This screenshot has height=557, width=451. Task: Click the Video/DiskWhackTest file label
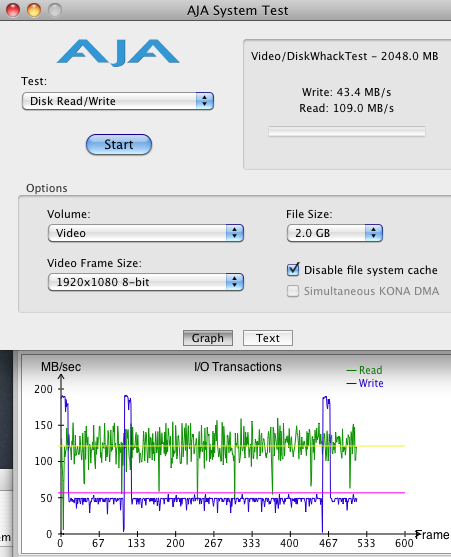click(x=344, y=56)
